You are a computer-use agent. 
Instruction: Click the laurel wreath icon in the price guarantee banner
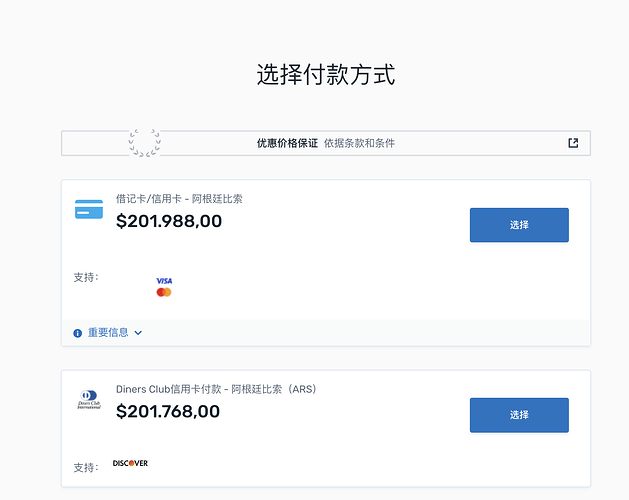point(144,143)
